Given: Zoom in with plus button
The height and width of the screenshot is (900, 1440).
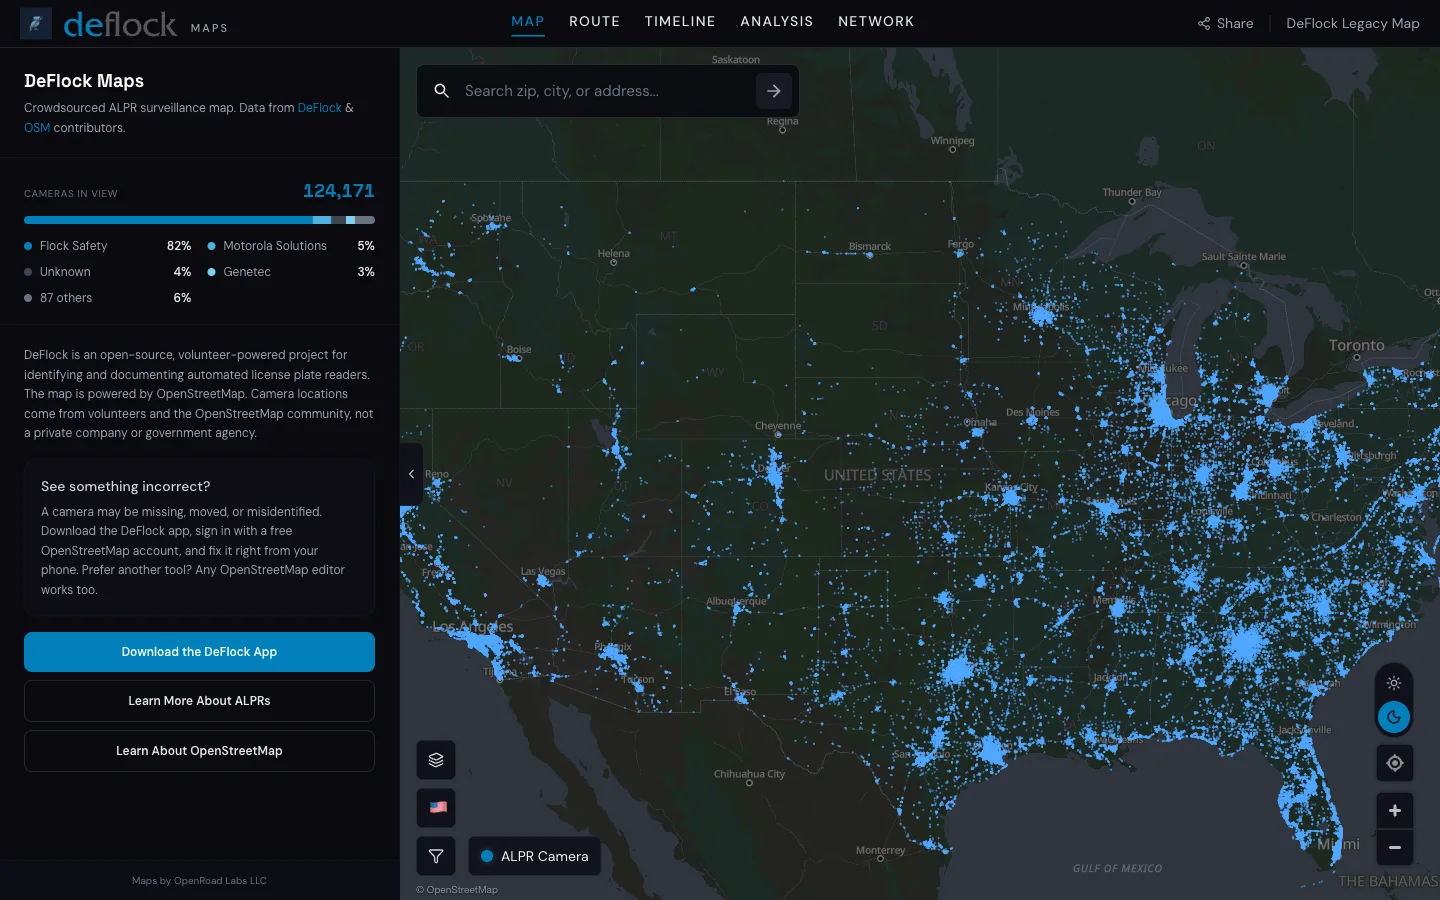Looking at the screenshot, I should click(x=1395, y=811).
